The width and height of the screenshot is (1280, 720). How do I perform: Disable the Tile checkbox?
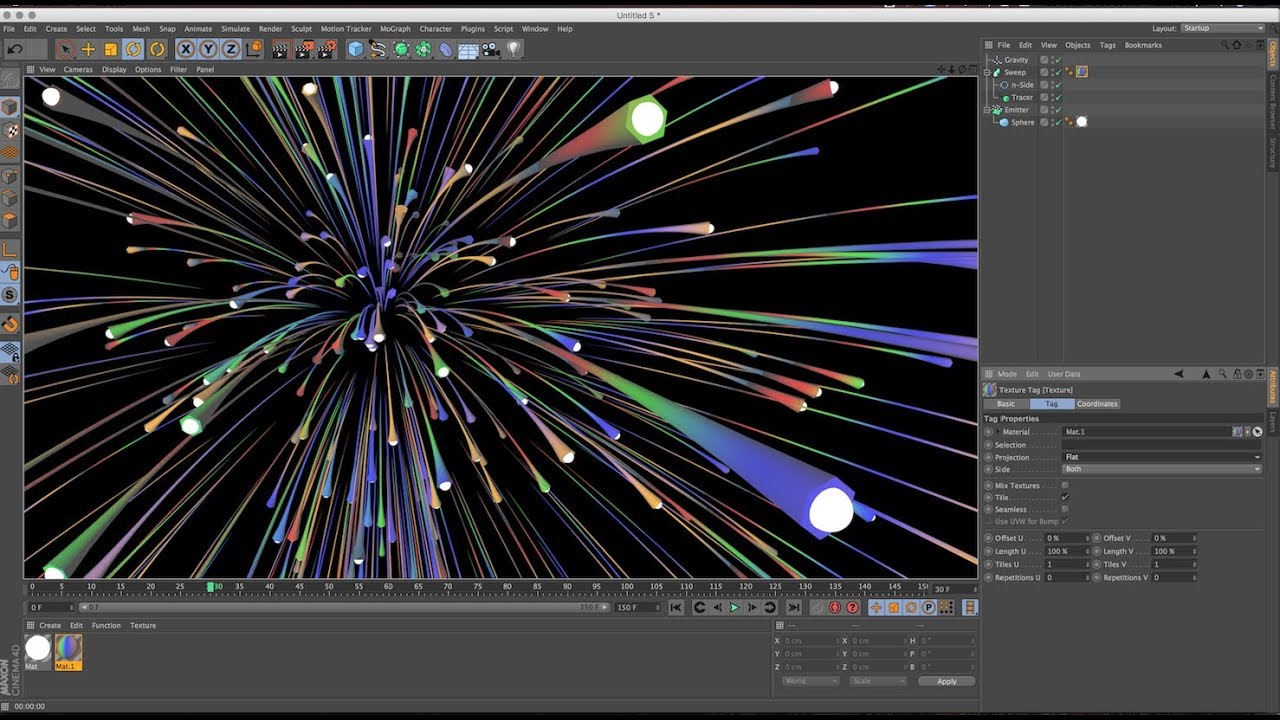(x=1065, y=497)
